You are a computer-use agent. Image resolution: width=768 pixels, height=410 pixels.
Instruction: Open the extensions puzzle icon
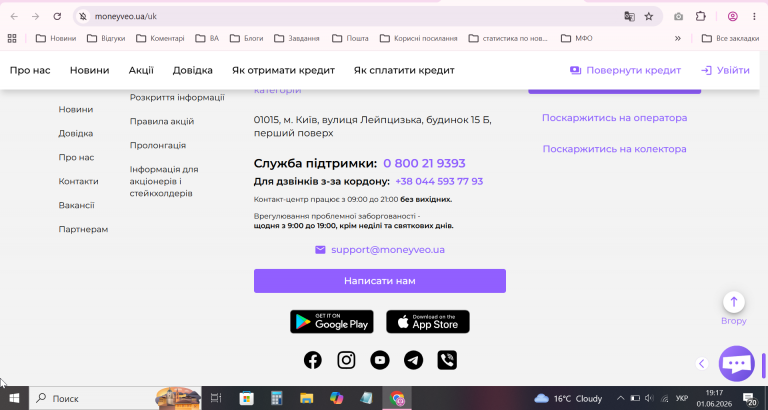point(701,16)
